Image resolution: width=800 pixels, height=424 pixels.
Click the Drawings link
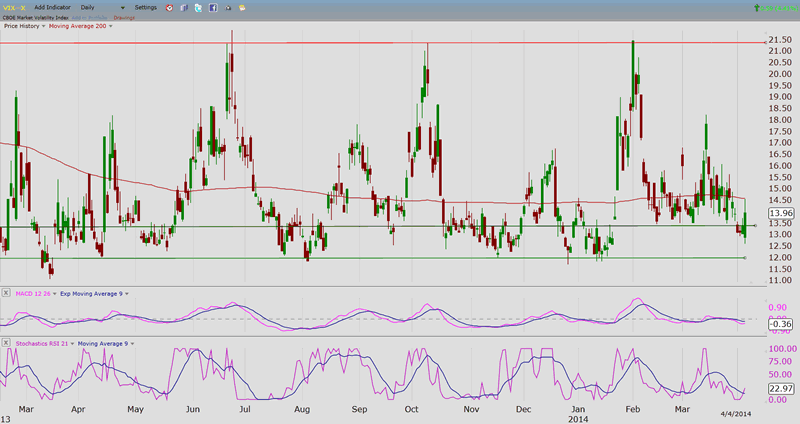pyautogui.click(x=124, y=18)
